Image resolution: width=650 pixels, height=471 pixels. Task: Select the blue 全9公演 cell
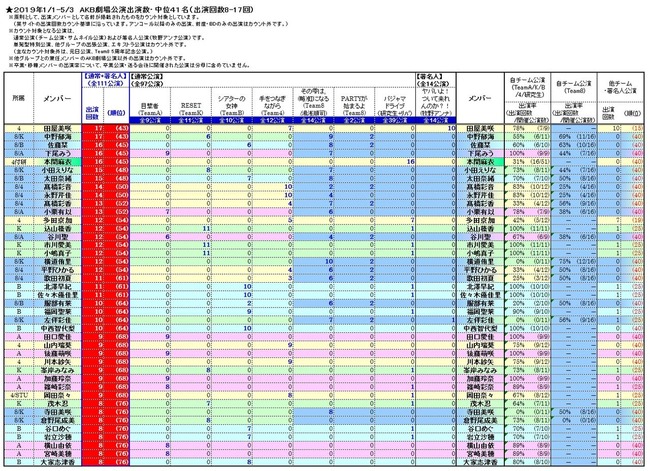tap(150, 120)
